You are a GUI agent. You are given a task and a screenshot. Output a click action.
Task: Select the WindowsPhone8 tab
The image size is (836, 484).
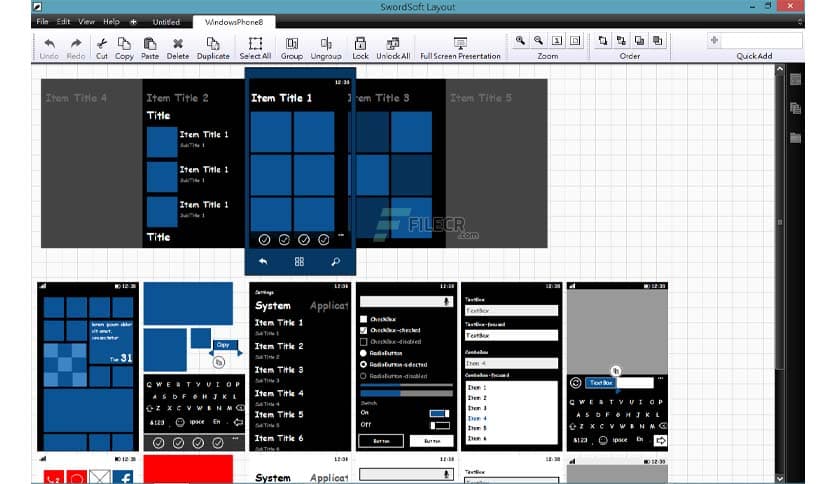(234, 22)
